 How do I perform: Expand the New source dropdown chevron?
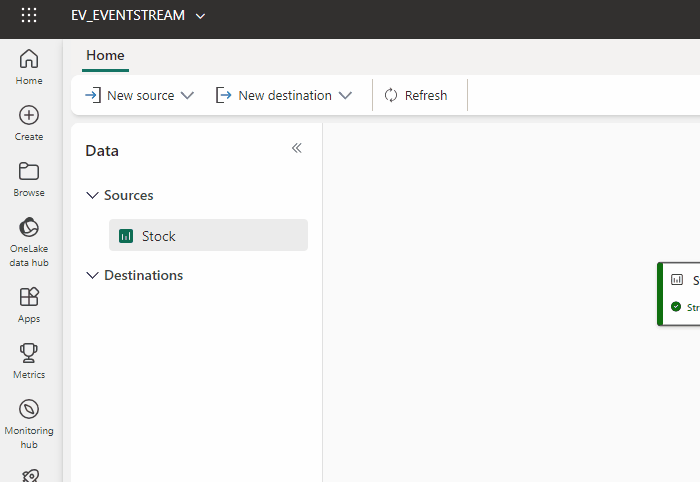tap(187, 96)
